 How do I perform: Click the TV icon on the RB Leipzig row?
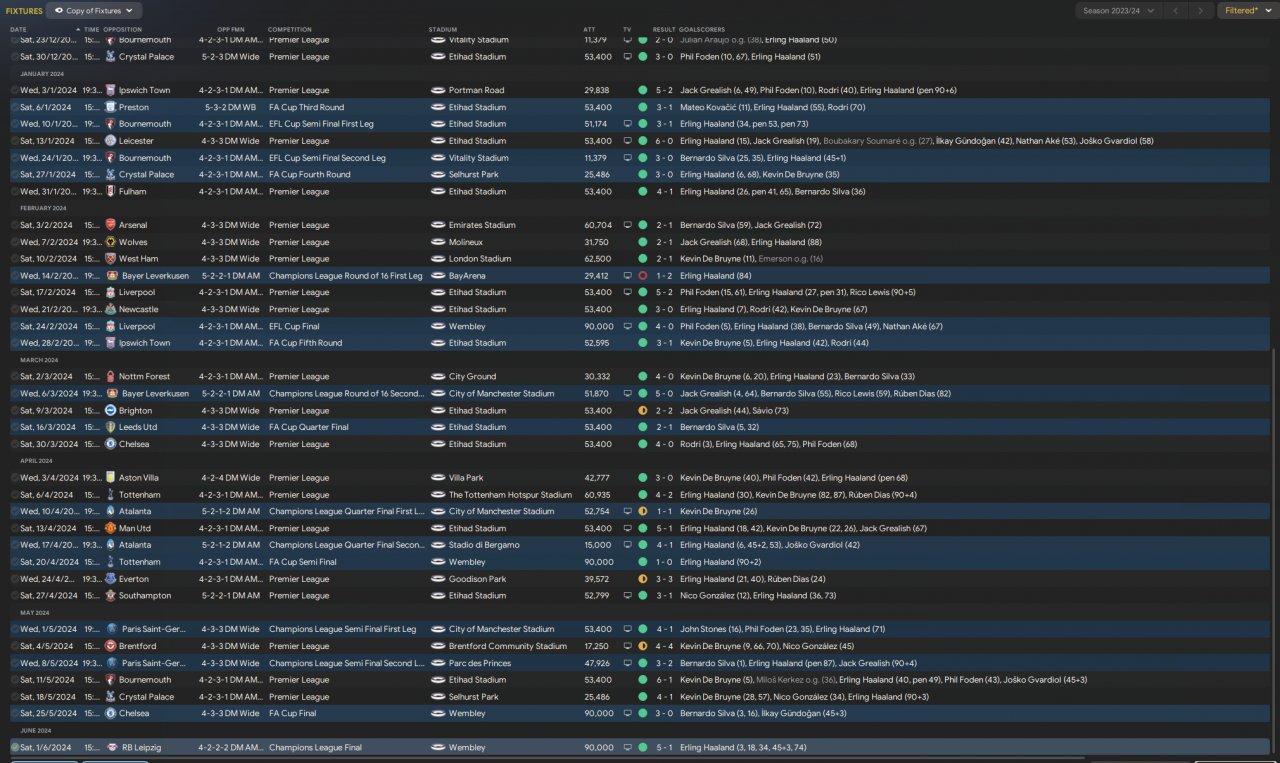[627, 747]
